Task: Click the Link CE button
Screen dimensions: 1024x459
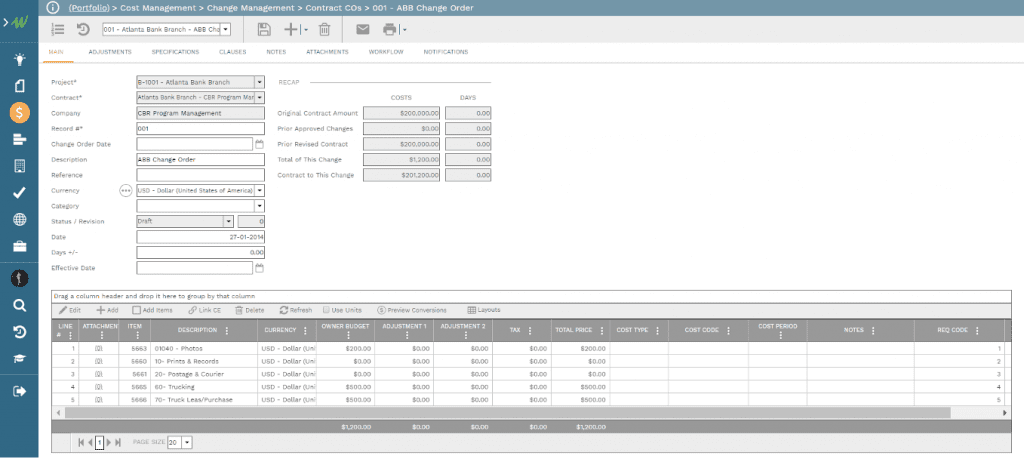Action: 204,310
